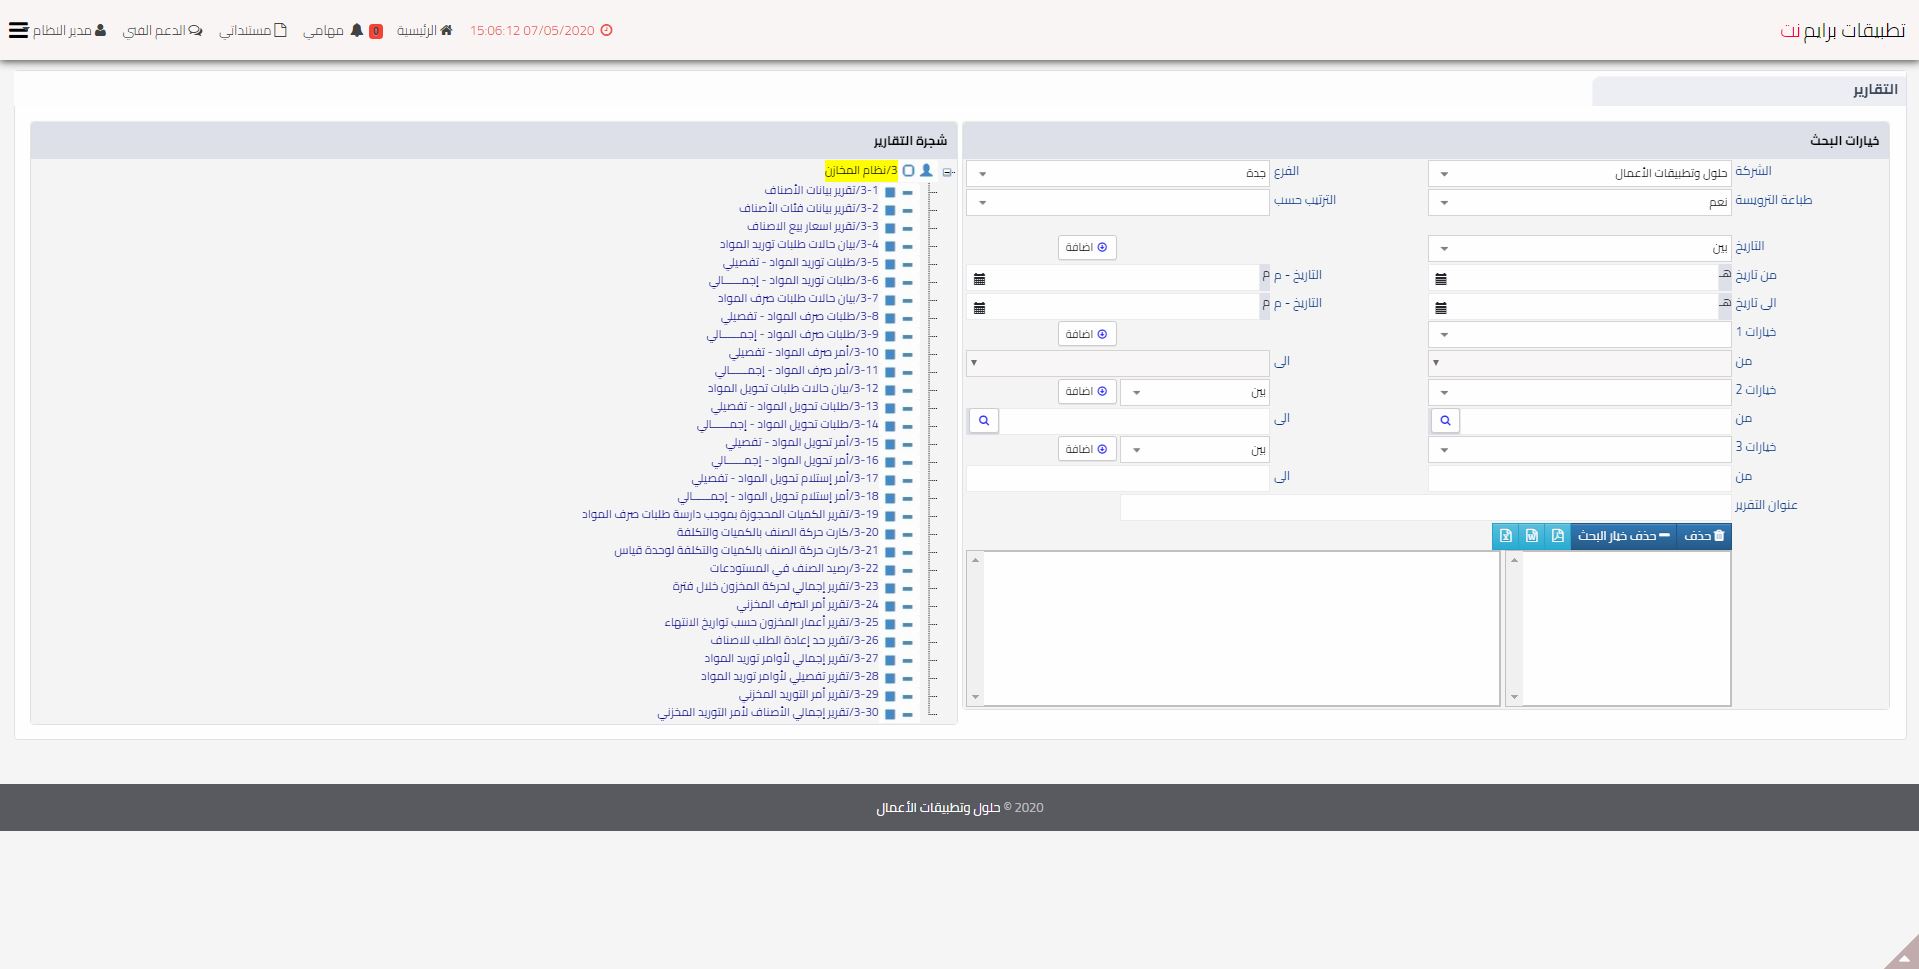Viewport: 1919px width, 969px height.
Task: Export report to Word icon
Action: (1531, 536)
